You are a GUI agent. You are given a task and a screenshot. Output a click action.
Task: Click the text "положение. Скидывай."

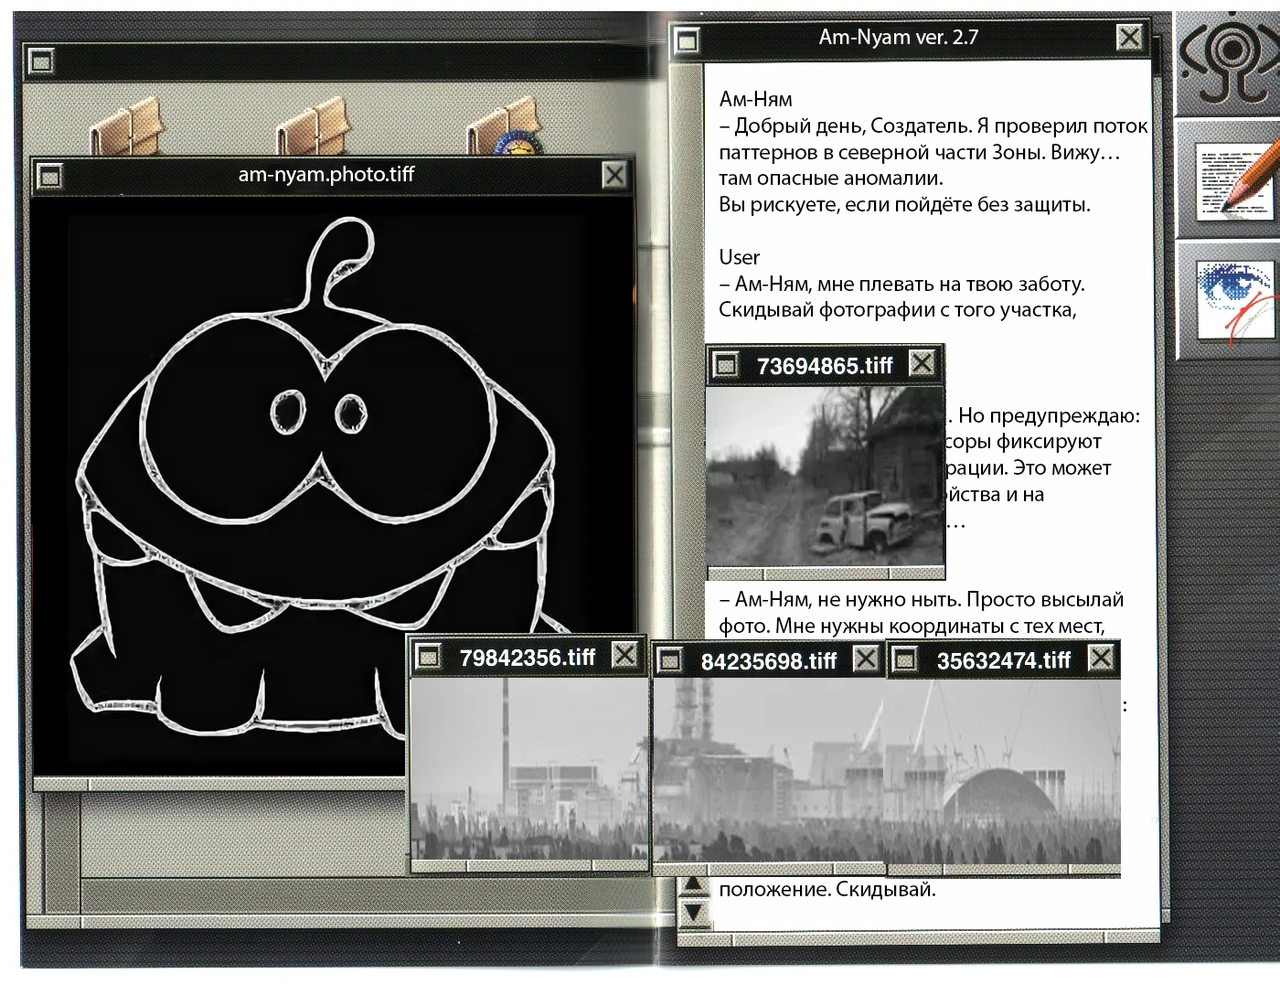(x=827, y=889)
